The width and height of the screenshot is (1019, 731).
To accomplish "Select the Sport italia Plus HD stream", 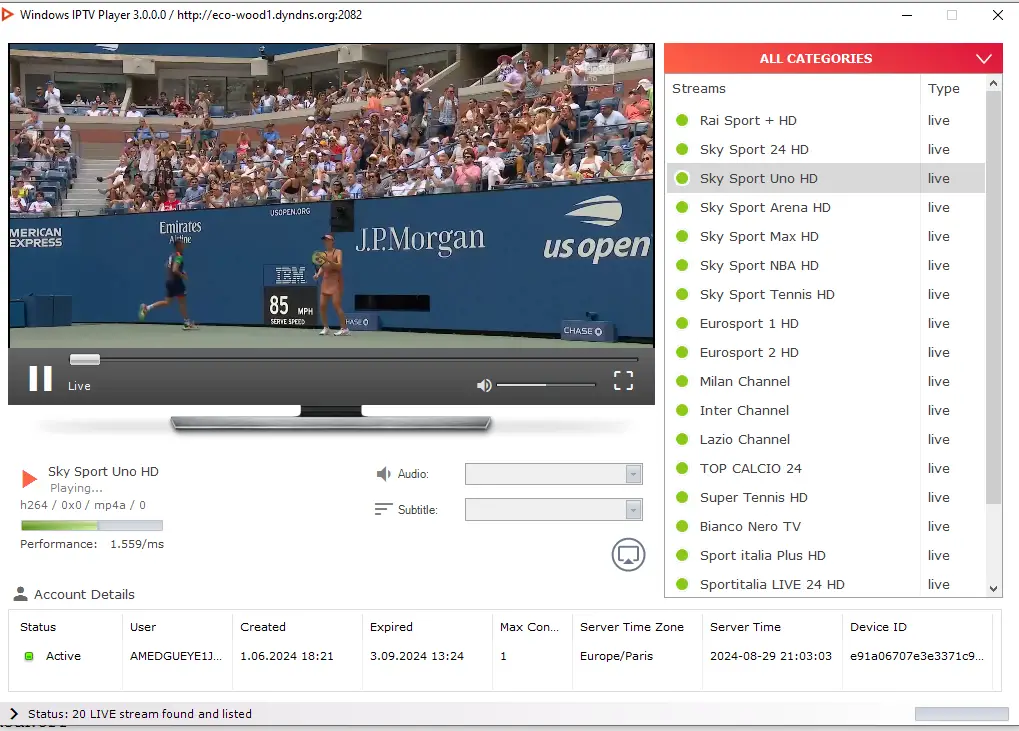I will 825,556.
